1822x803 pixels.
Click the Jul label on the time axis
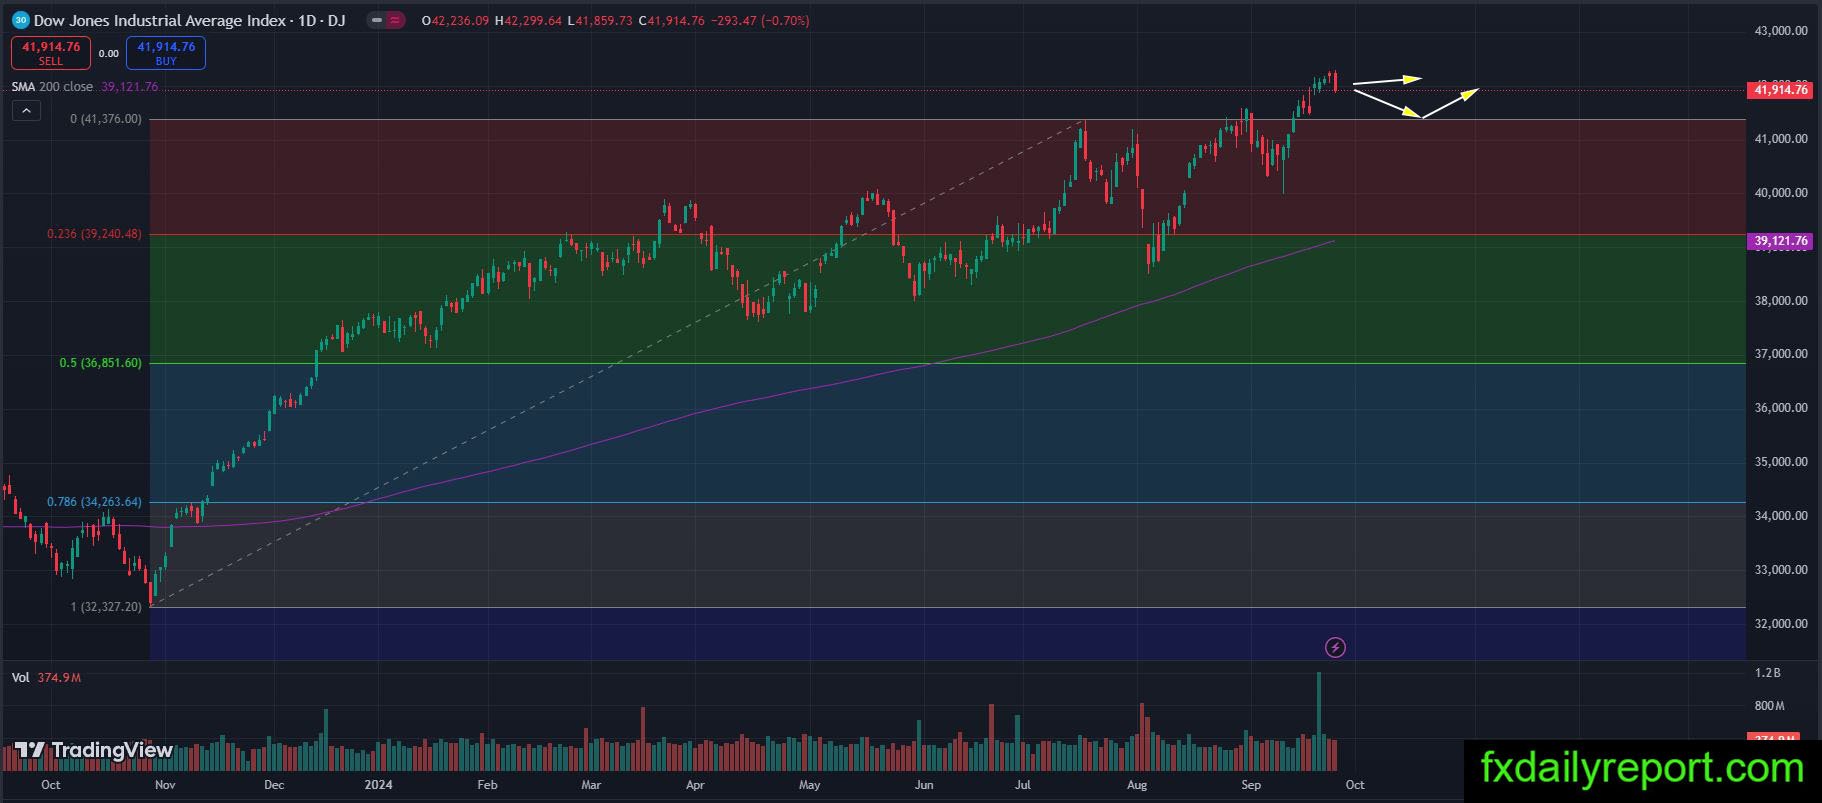pos(1023,785)
